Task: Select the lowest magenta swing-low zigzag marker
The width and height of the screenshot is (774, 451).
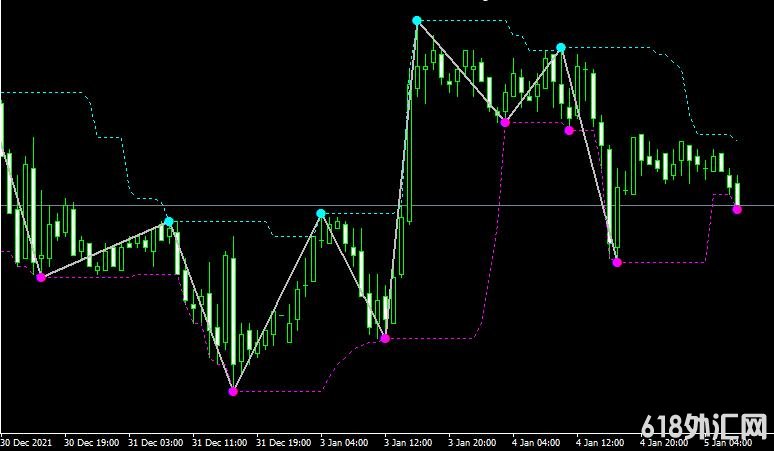Action: (x=233, y=392)
